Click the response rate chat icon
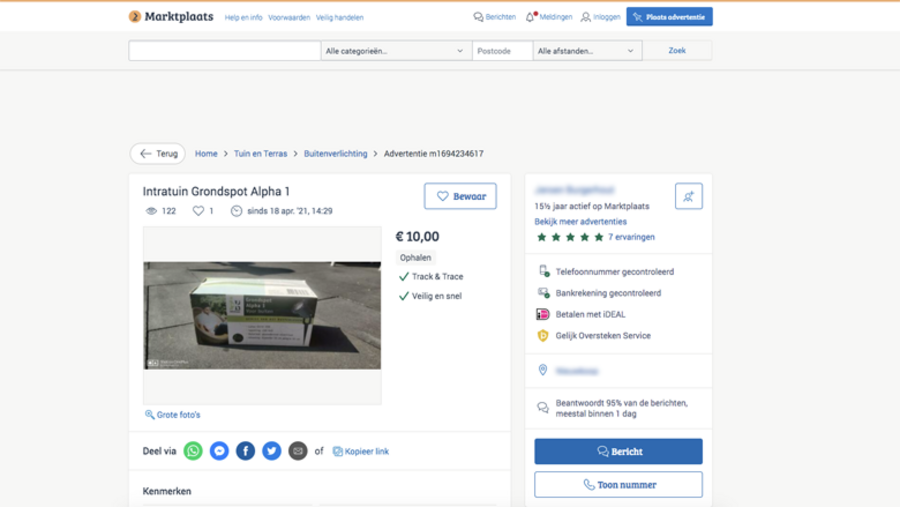 click(x=543, y=408)
